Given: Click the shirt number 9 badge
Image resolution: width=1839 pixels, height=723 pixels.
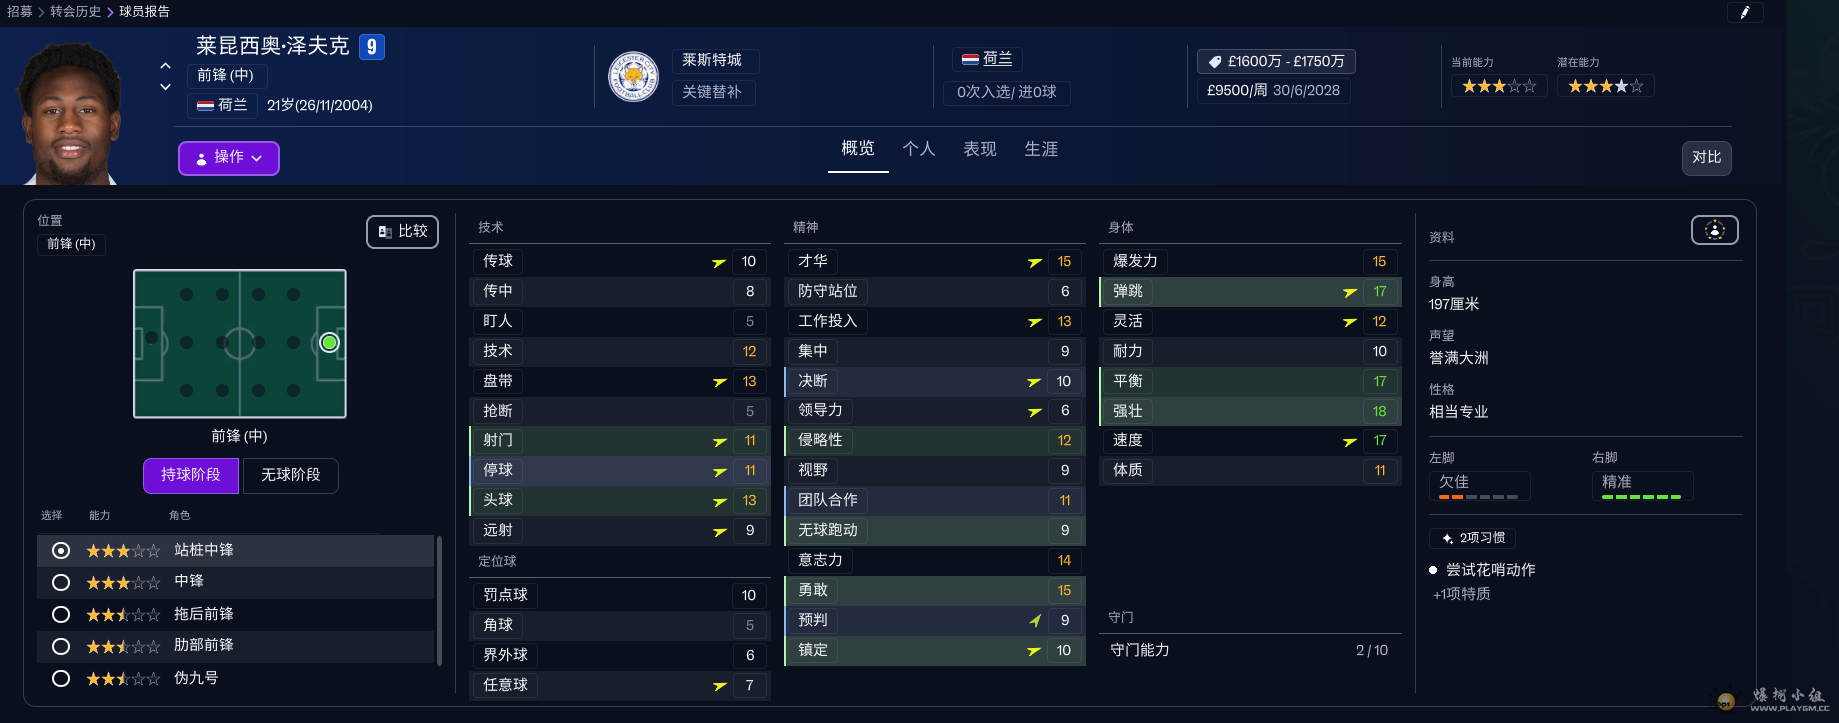Looking at the screenshot, I should 371,46.
